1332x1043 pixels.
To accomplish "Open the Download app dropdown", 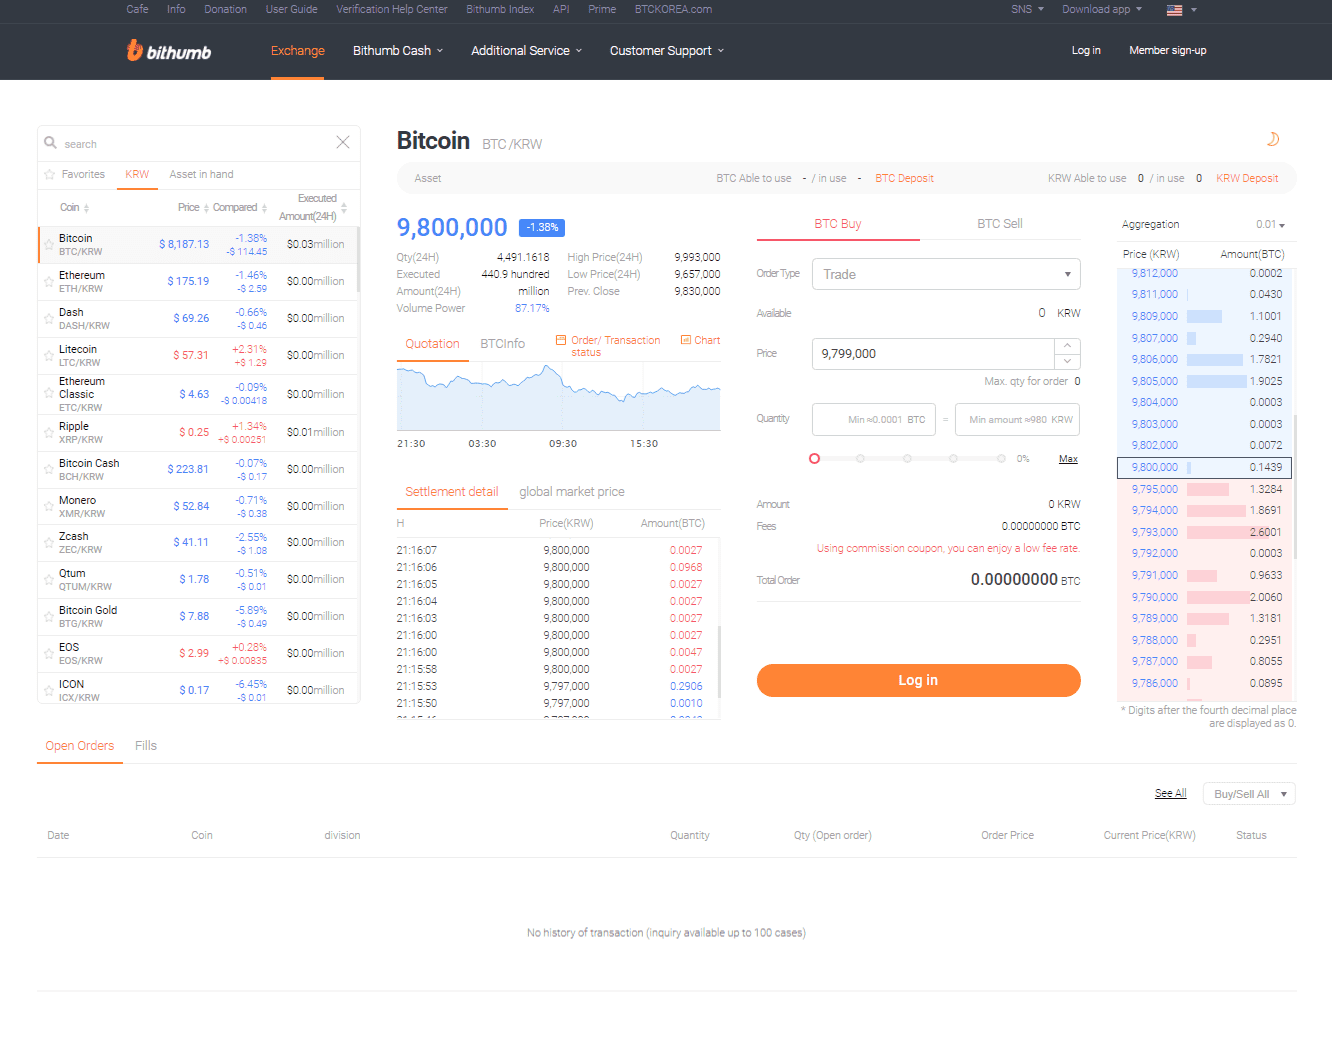I will (1102, 10).
